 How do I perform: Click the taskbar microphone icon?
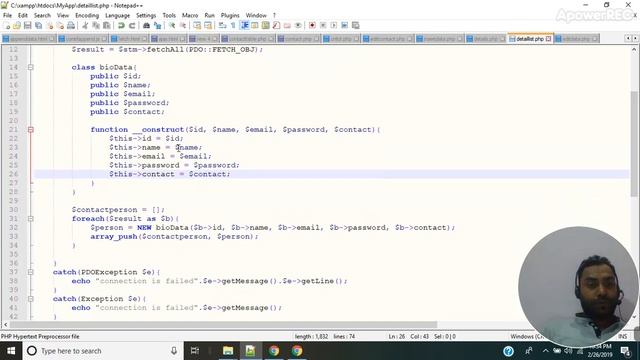pos(174,351)
